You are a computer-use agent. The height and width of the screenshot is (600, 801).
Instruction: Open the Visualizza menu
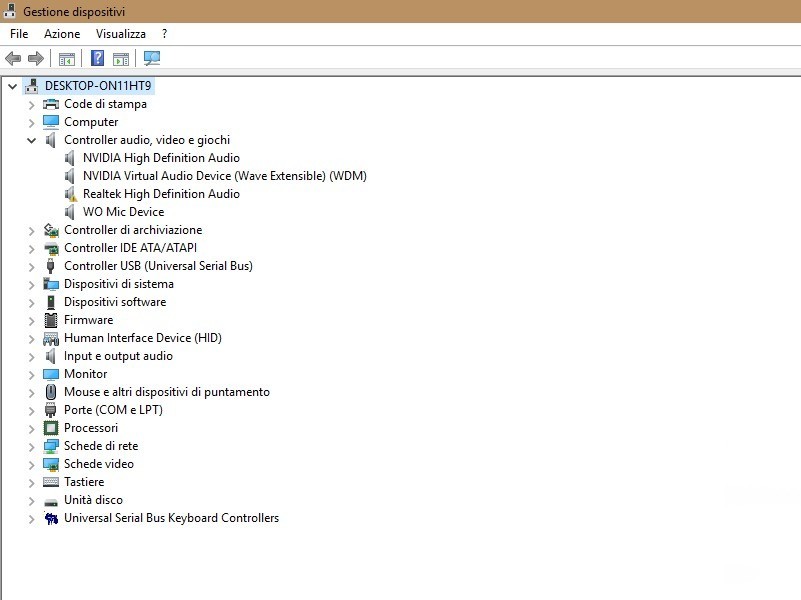tap(120, 34)
